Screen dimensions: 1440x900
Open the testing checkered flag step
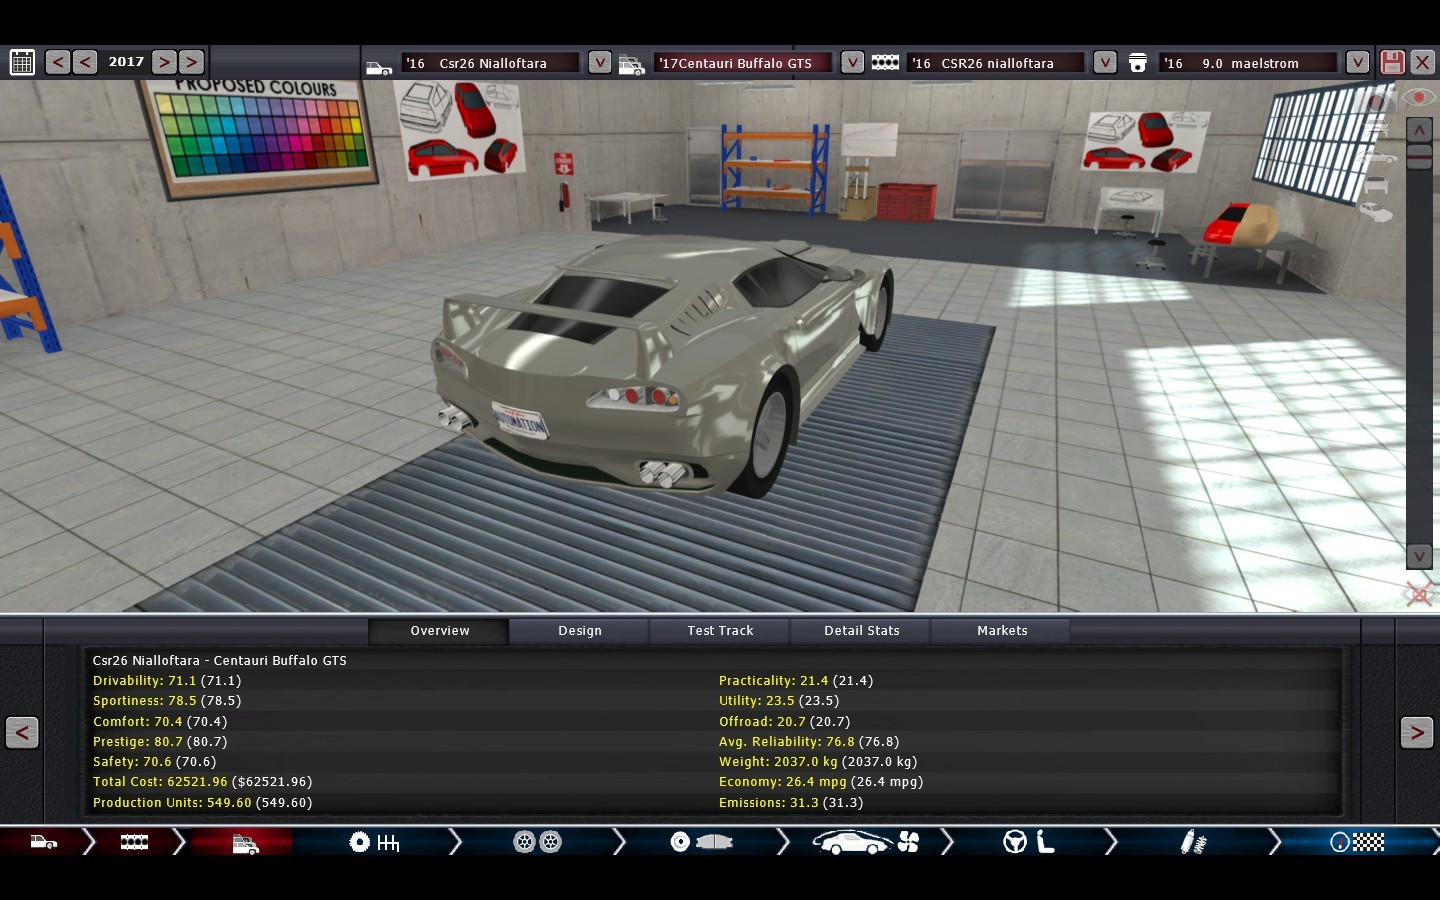click(x=1357, y=843)
